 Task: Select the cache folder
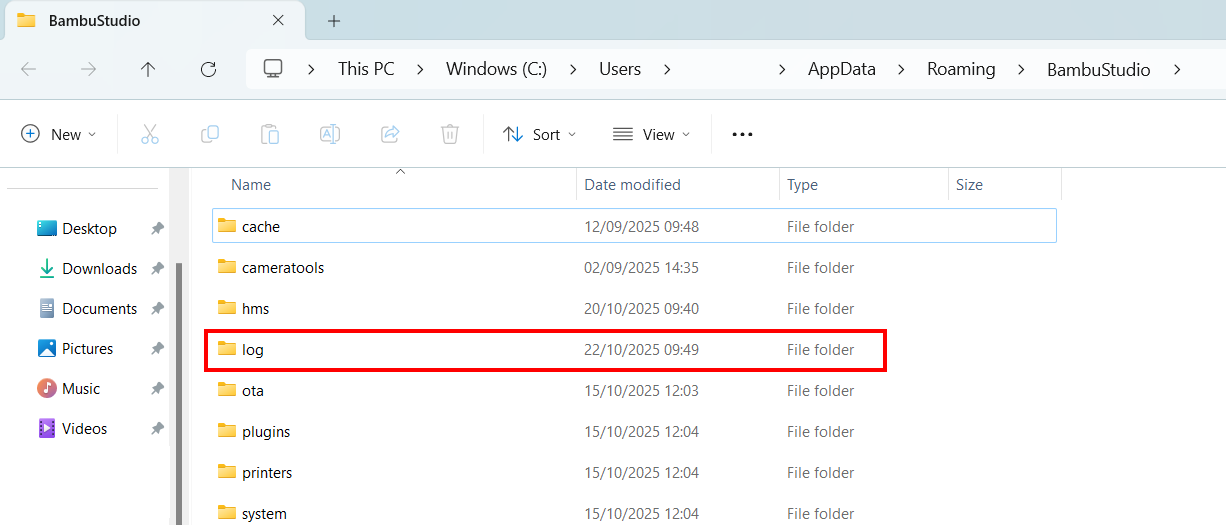[634, 226]
